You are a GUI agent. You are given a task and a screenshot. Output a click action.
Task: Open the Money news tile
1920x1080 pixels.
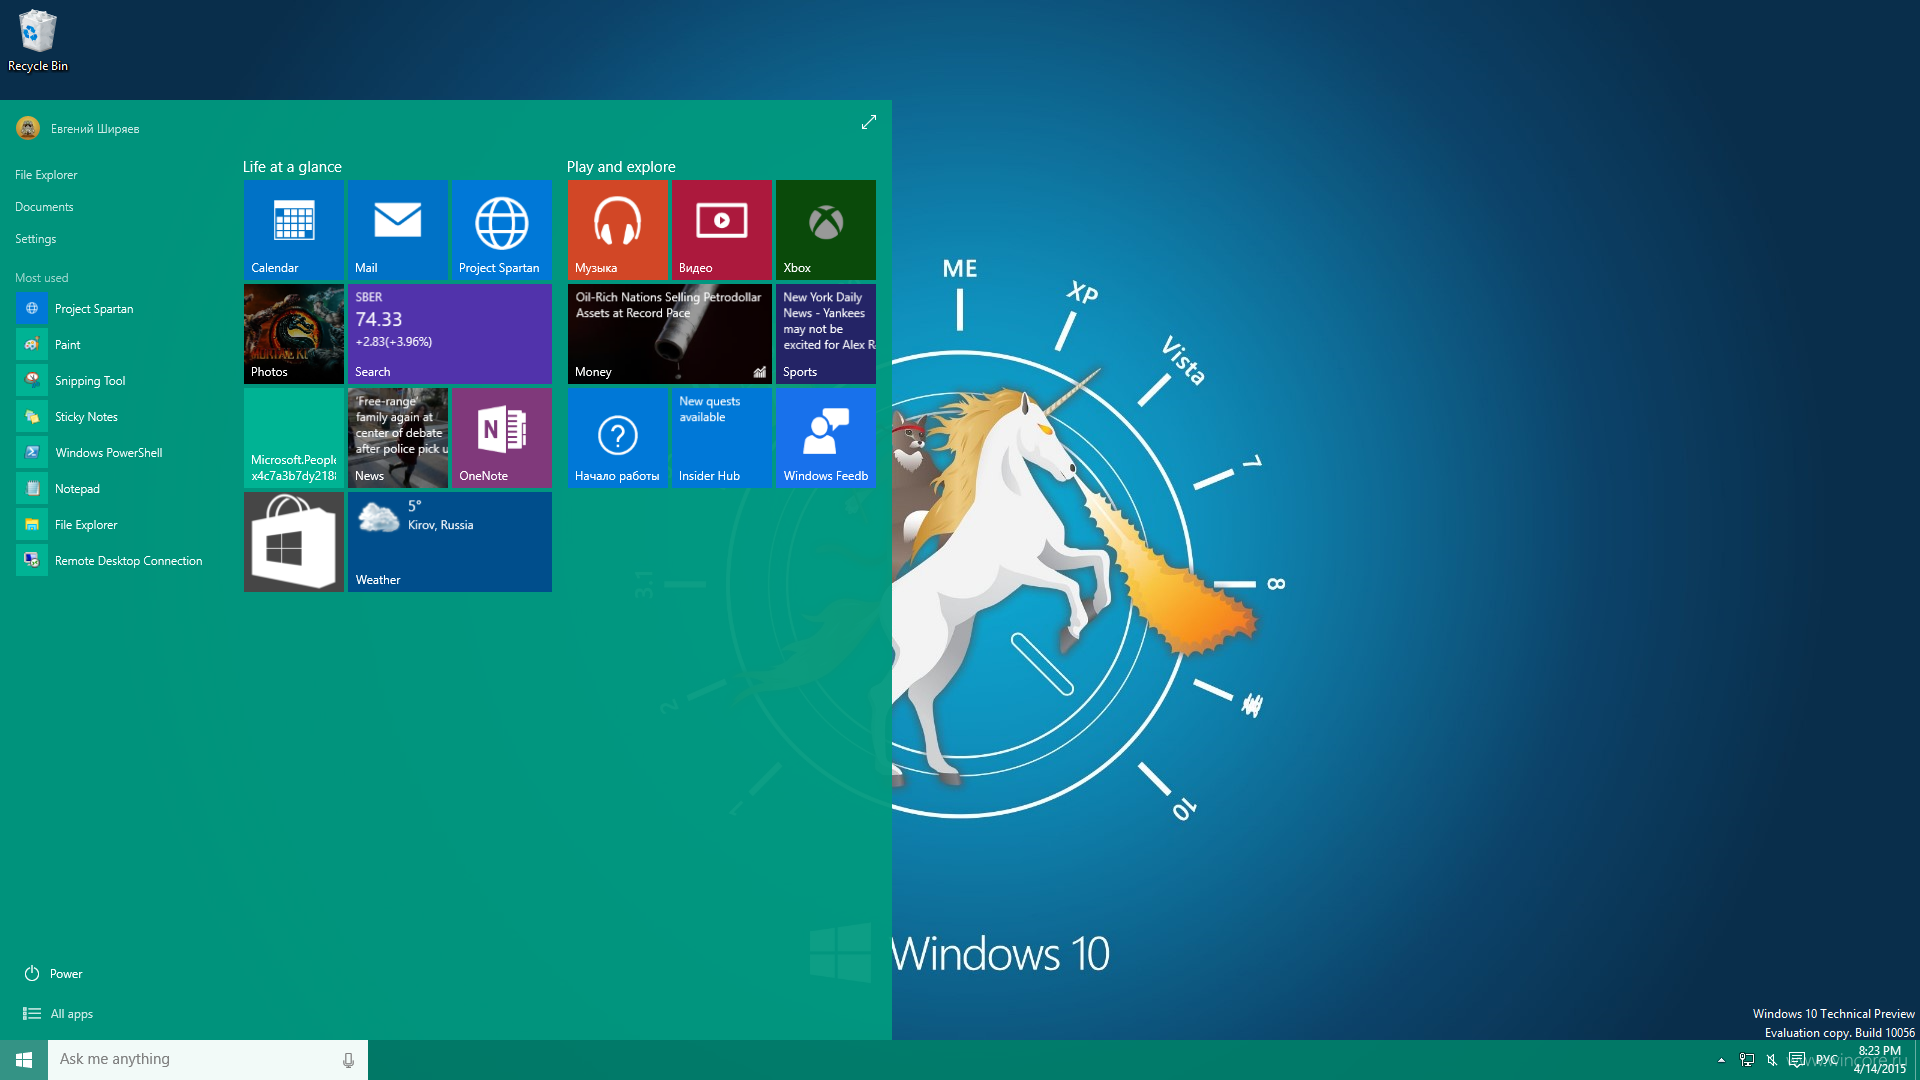(x=669, y=334)
